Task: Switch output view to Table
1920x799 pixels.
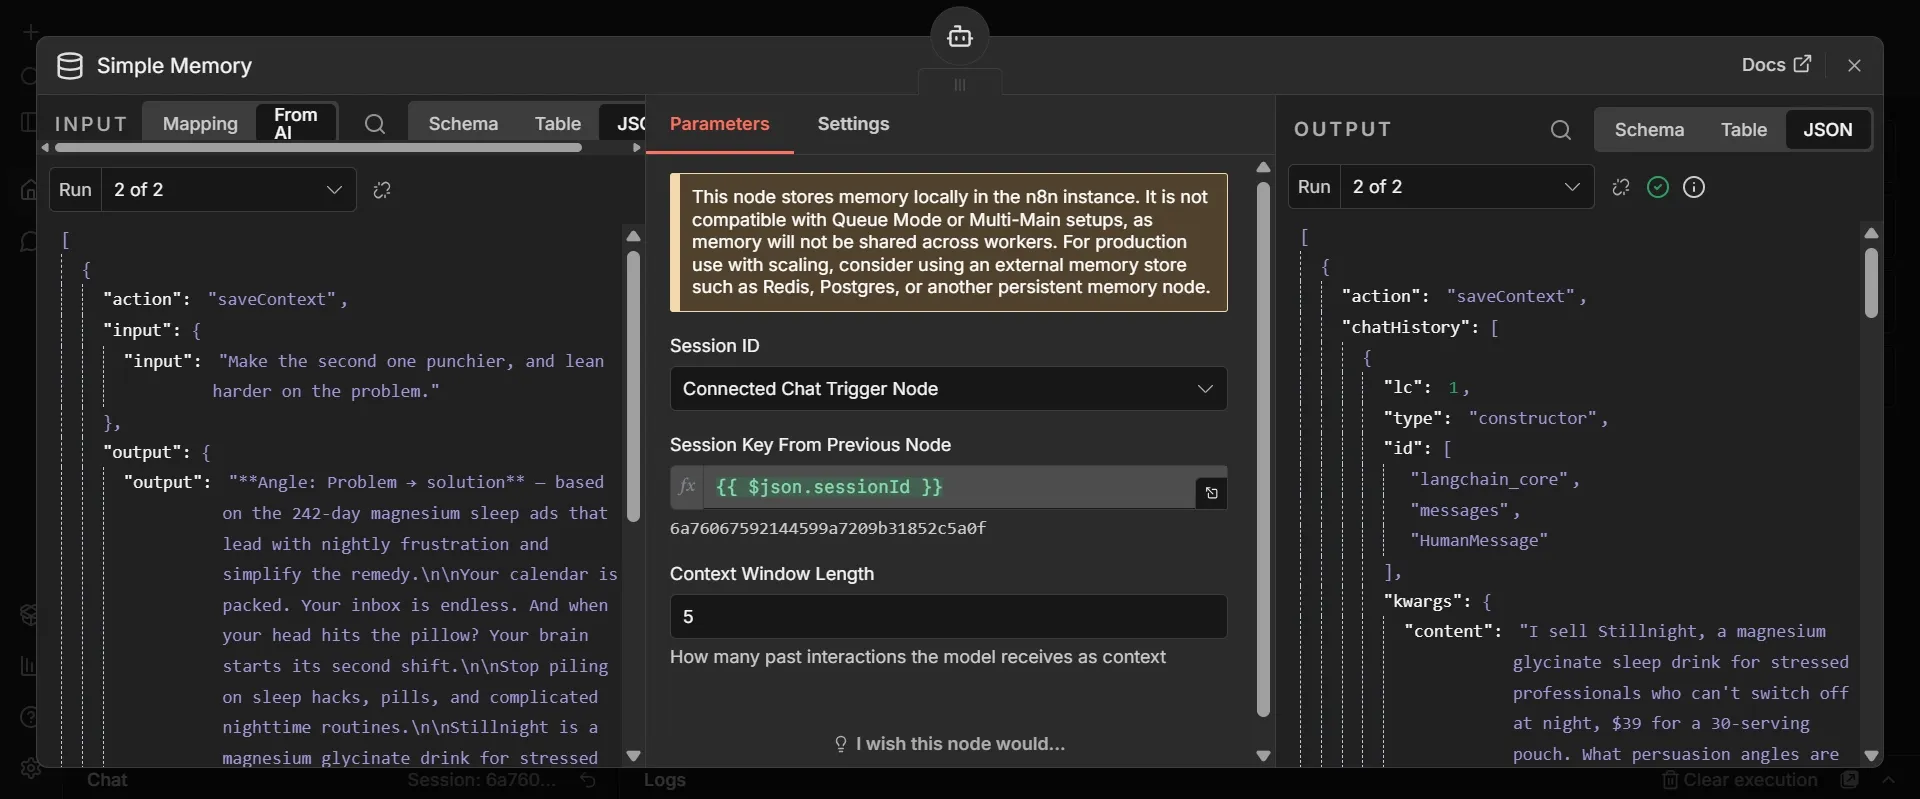Action: tap(1743, 130)
